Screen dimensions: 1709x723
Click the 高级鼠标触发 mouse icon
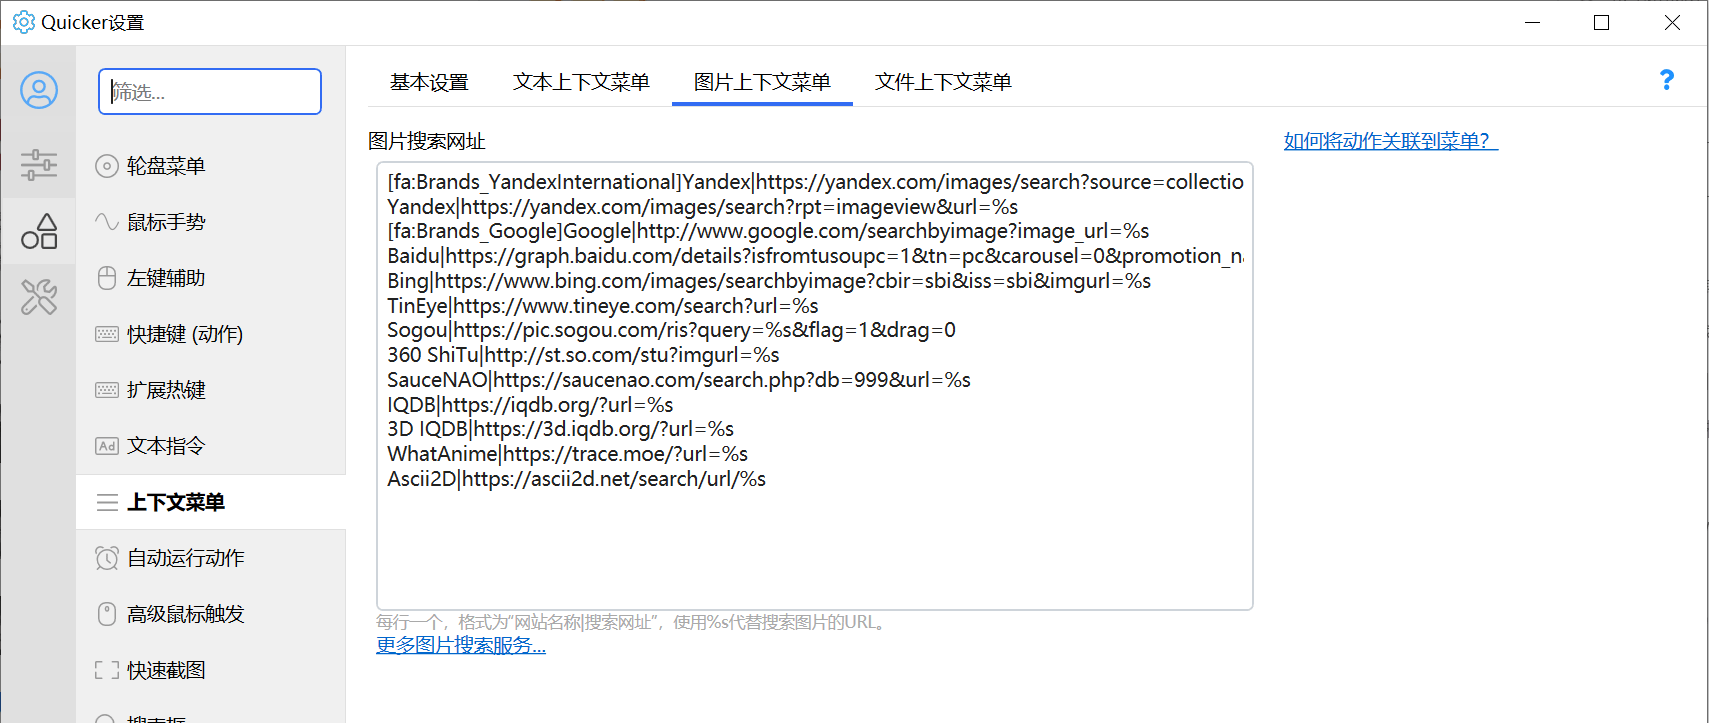107,614
